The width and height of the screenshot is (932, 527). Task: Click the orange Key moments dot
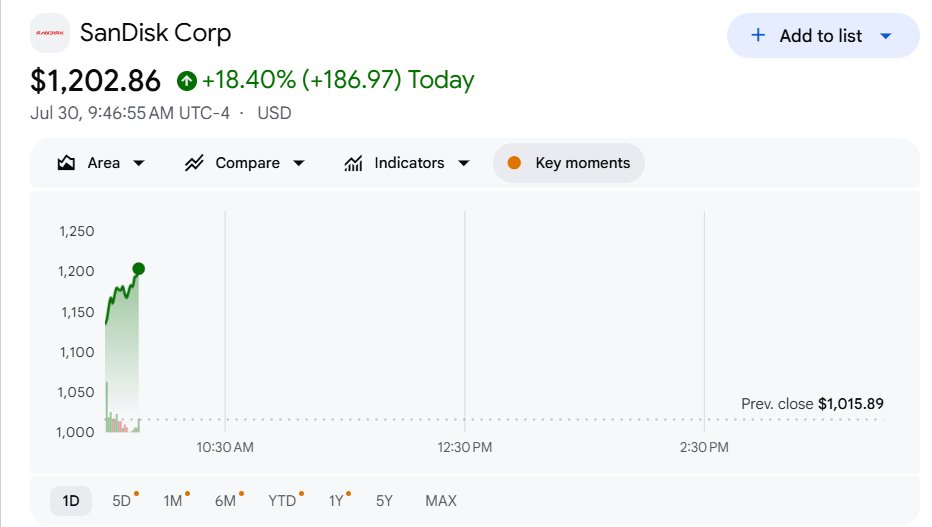pyautogui.click(x=514, y=163)
